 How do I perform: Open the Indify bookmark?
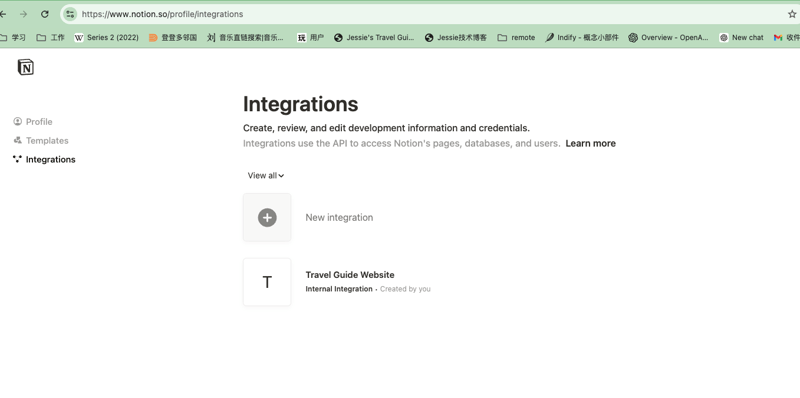click(x=582, y=37)
